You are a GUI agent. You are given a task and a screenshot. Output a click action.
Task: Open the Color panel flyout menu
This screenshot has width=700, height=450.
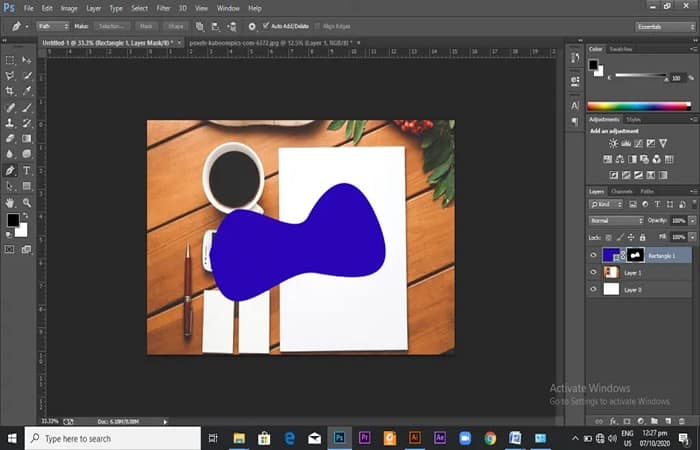(693, 49)
